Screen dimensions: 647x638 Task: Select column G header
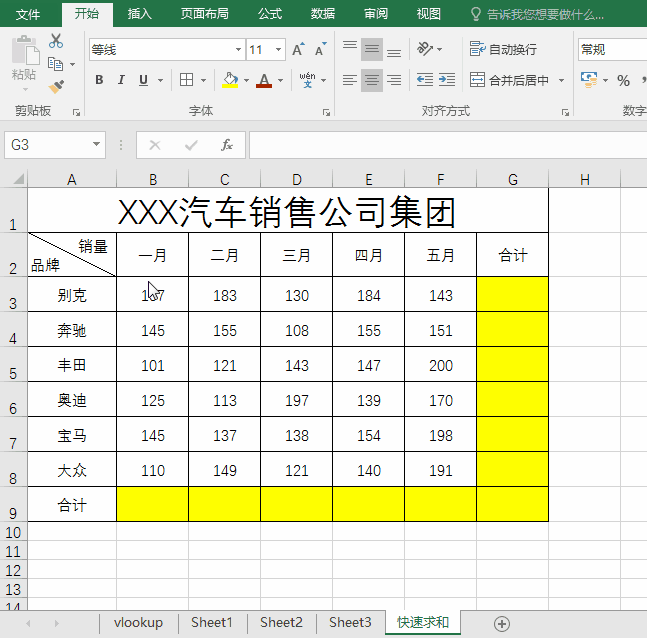[512, 180]
